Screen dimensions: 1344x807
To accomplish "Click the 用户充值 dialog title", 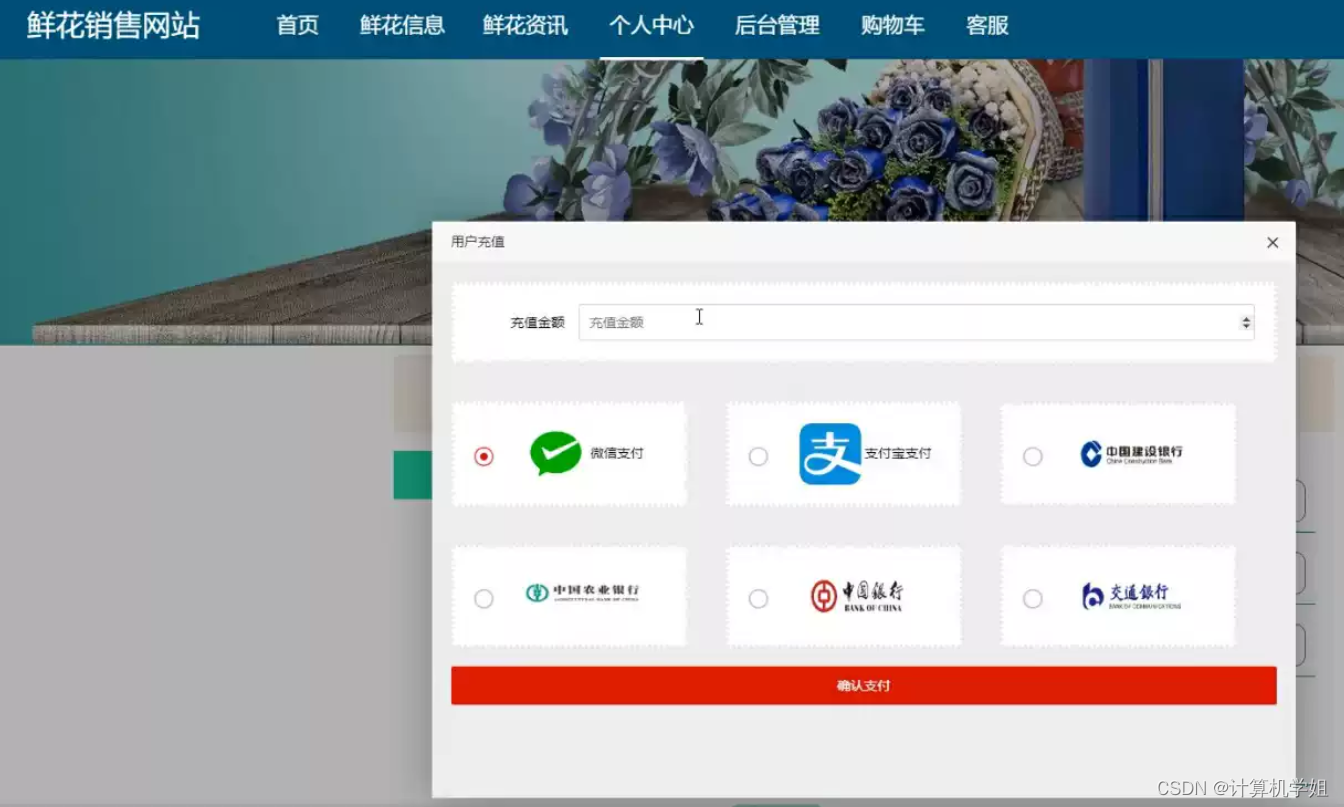I will (478, 242).
